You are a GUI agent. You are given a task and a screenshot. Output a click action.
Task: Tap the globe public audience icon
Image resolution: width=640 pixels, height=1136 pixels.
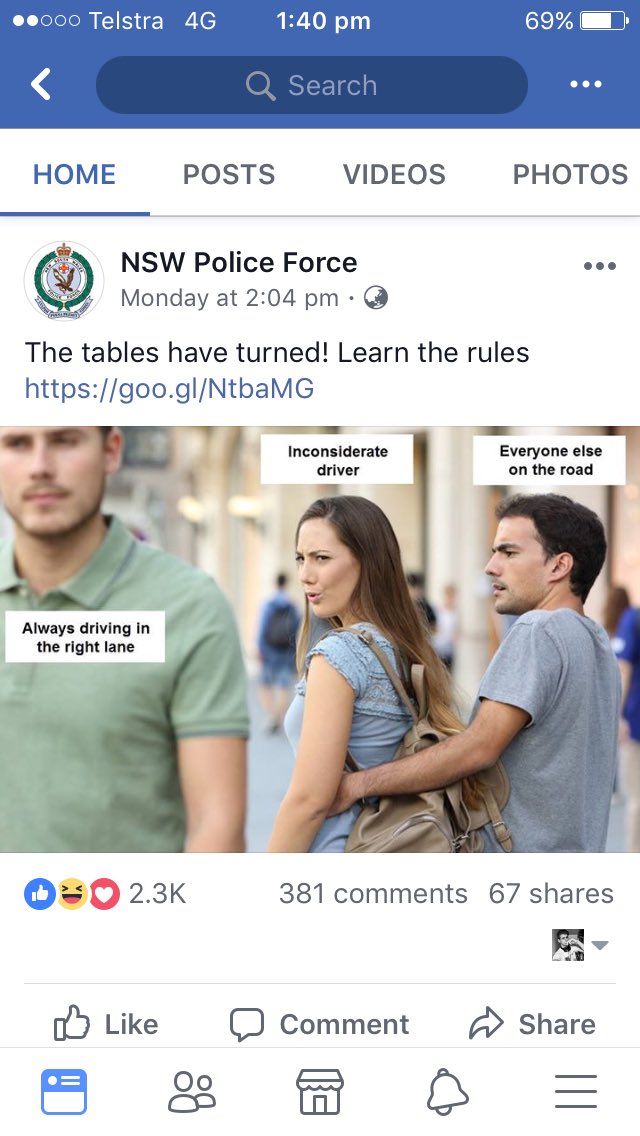[375, 298]
